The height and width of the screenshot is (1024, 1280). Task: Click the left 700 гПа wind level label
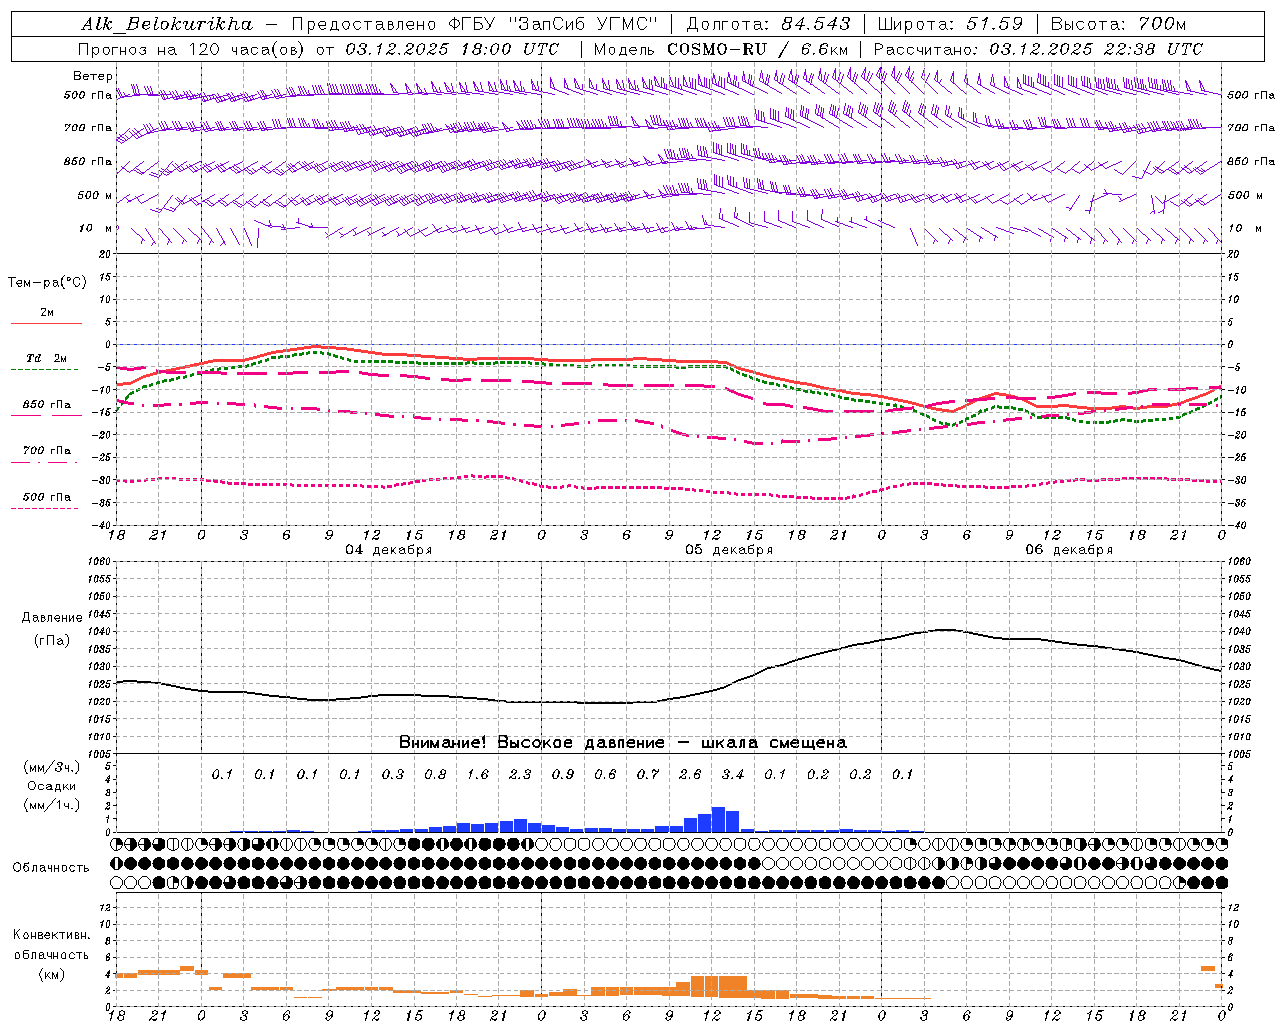pyautogui.click(x=88, y=128)
